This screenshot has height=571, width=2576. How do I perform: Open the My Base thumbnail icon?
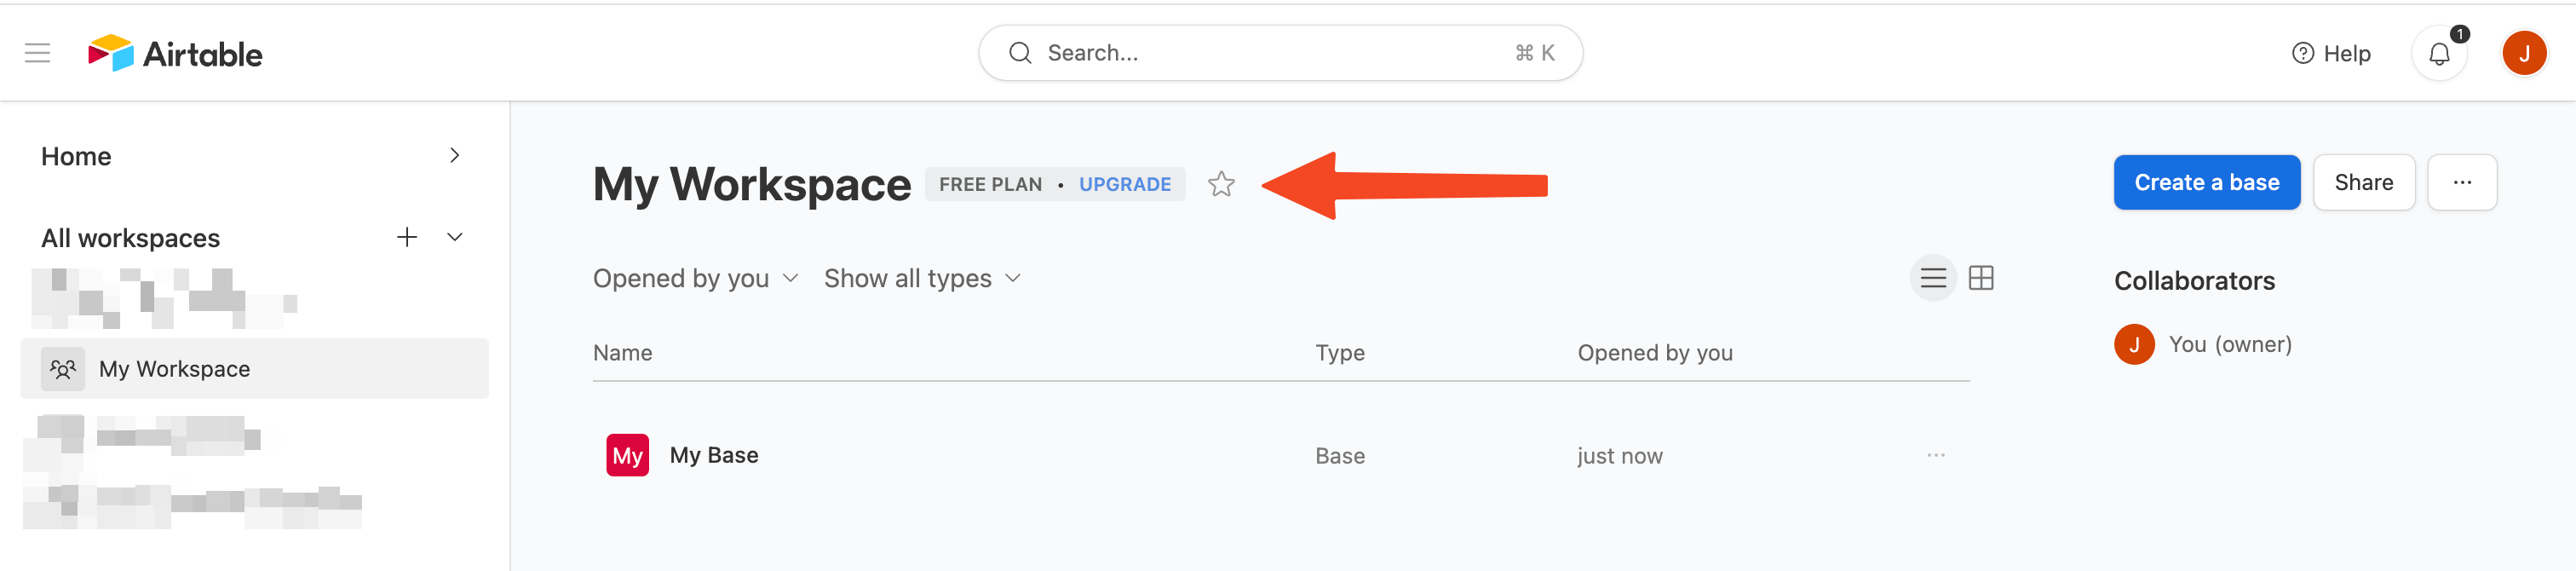627,455
